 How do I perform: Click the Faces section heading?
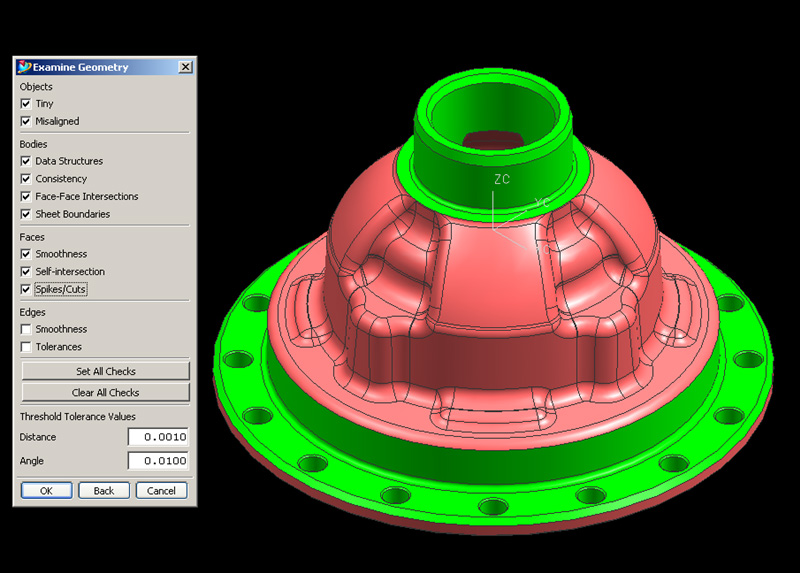pyautogui.click(x=32, y=237)
